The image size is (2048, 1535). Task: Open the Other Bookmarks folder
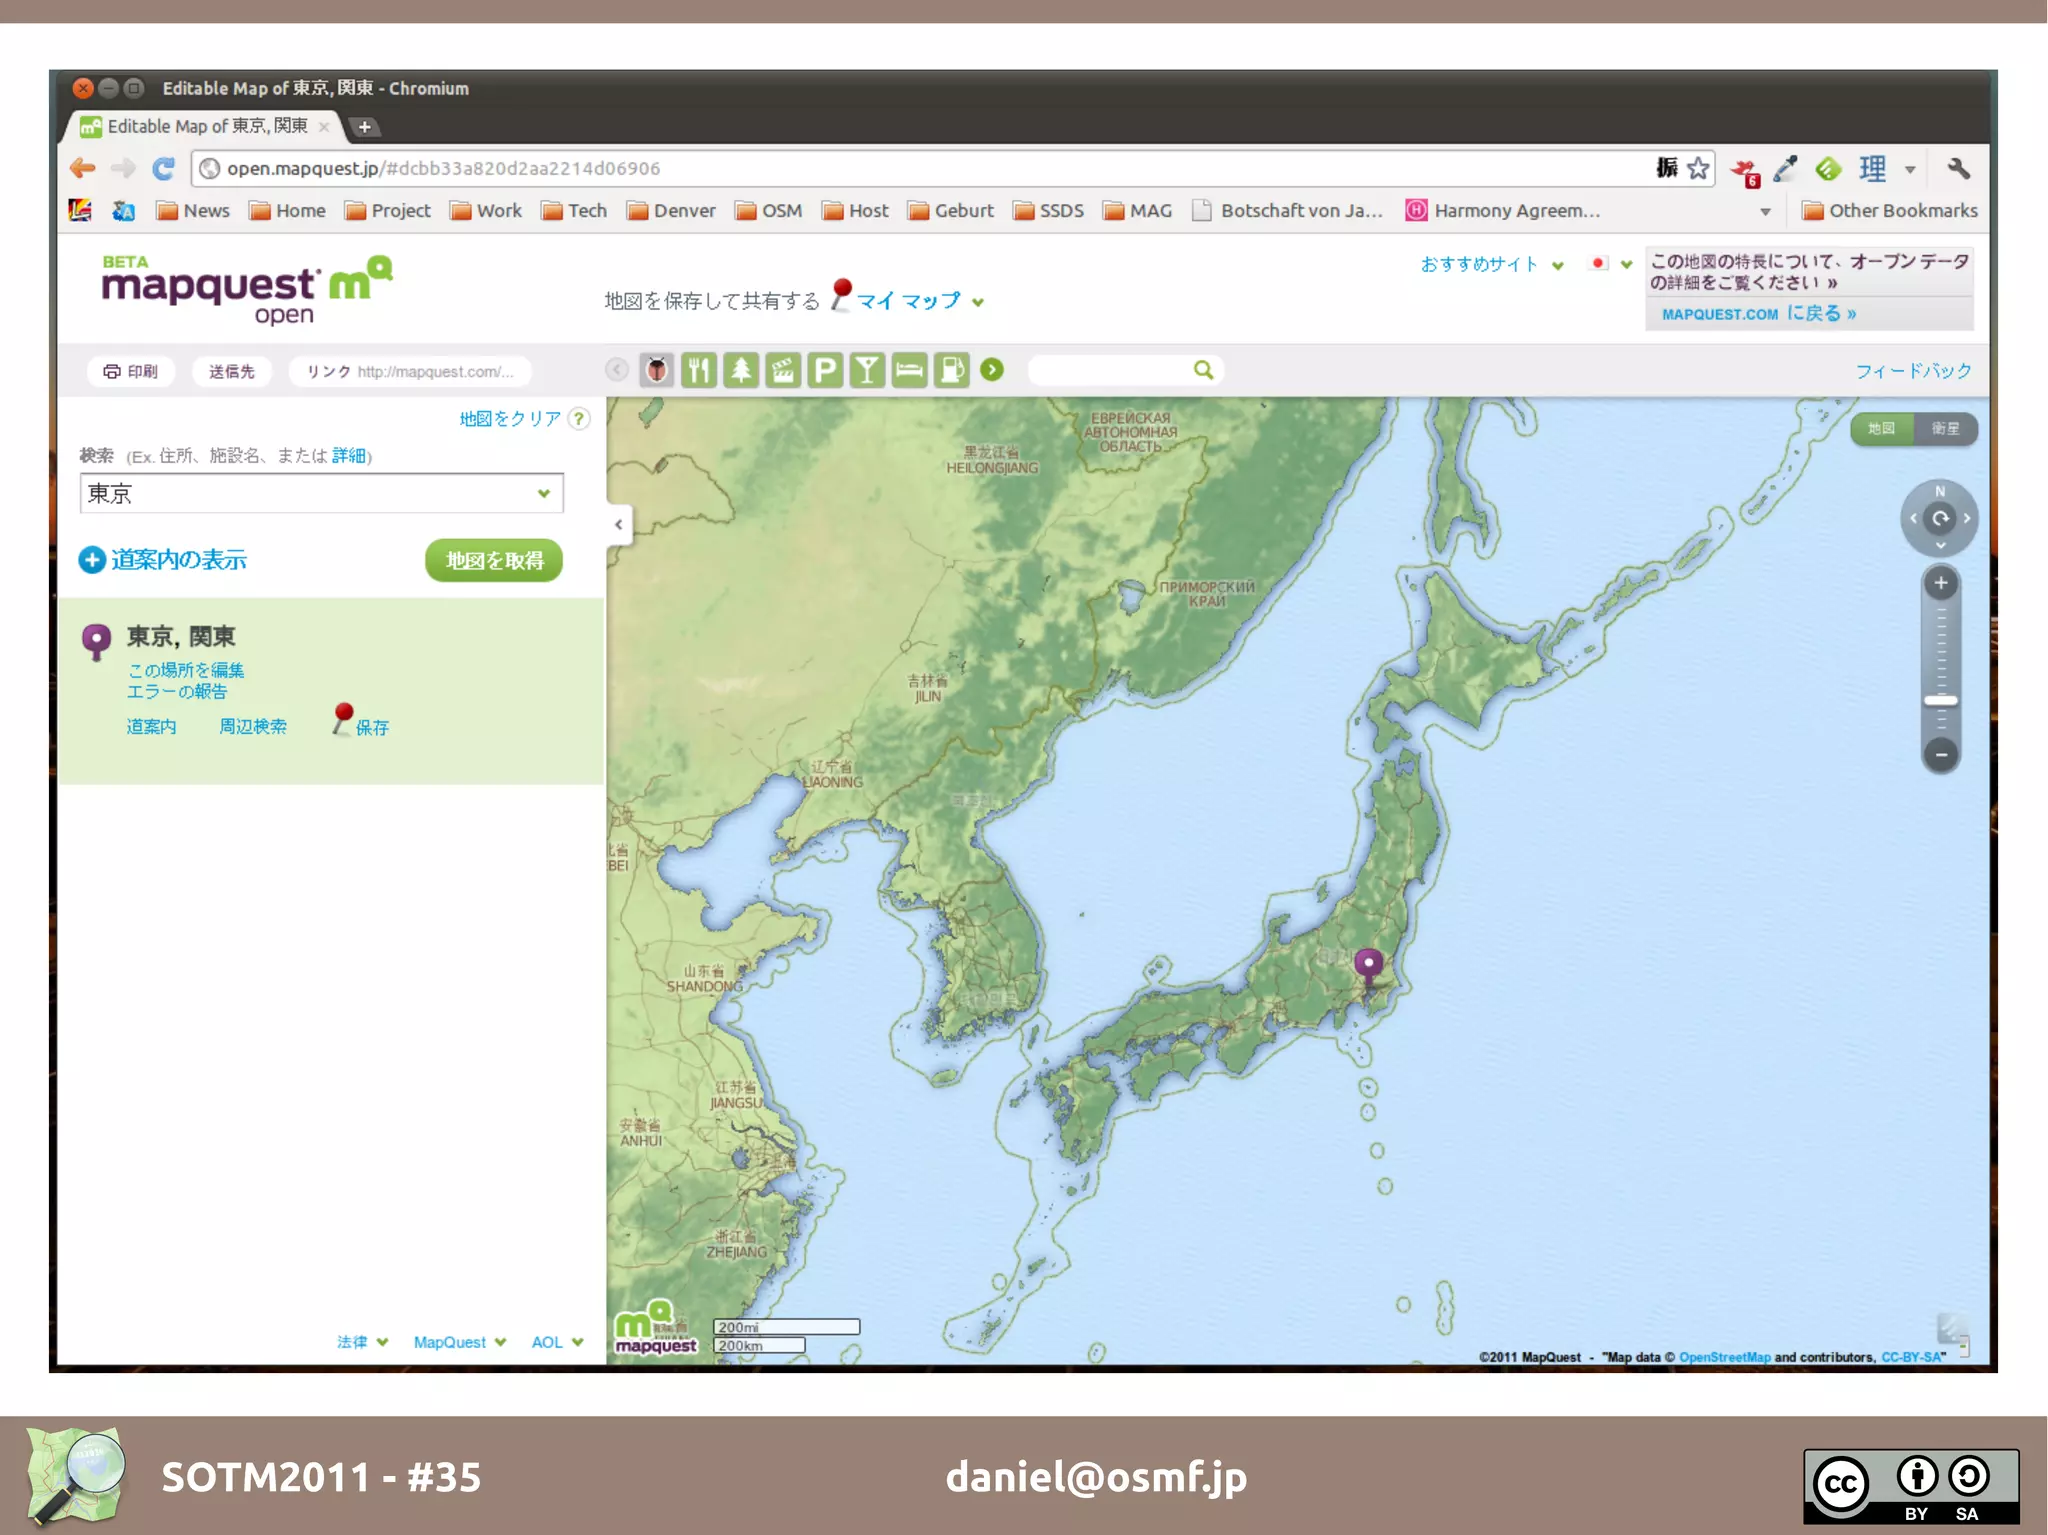(1889, 211)
